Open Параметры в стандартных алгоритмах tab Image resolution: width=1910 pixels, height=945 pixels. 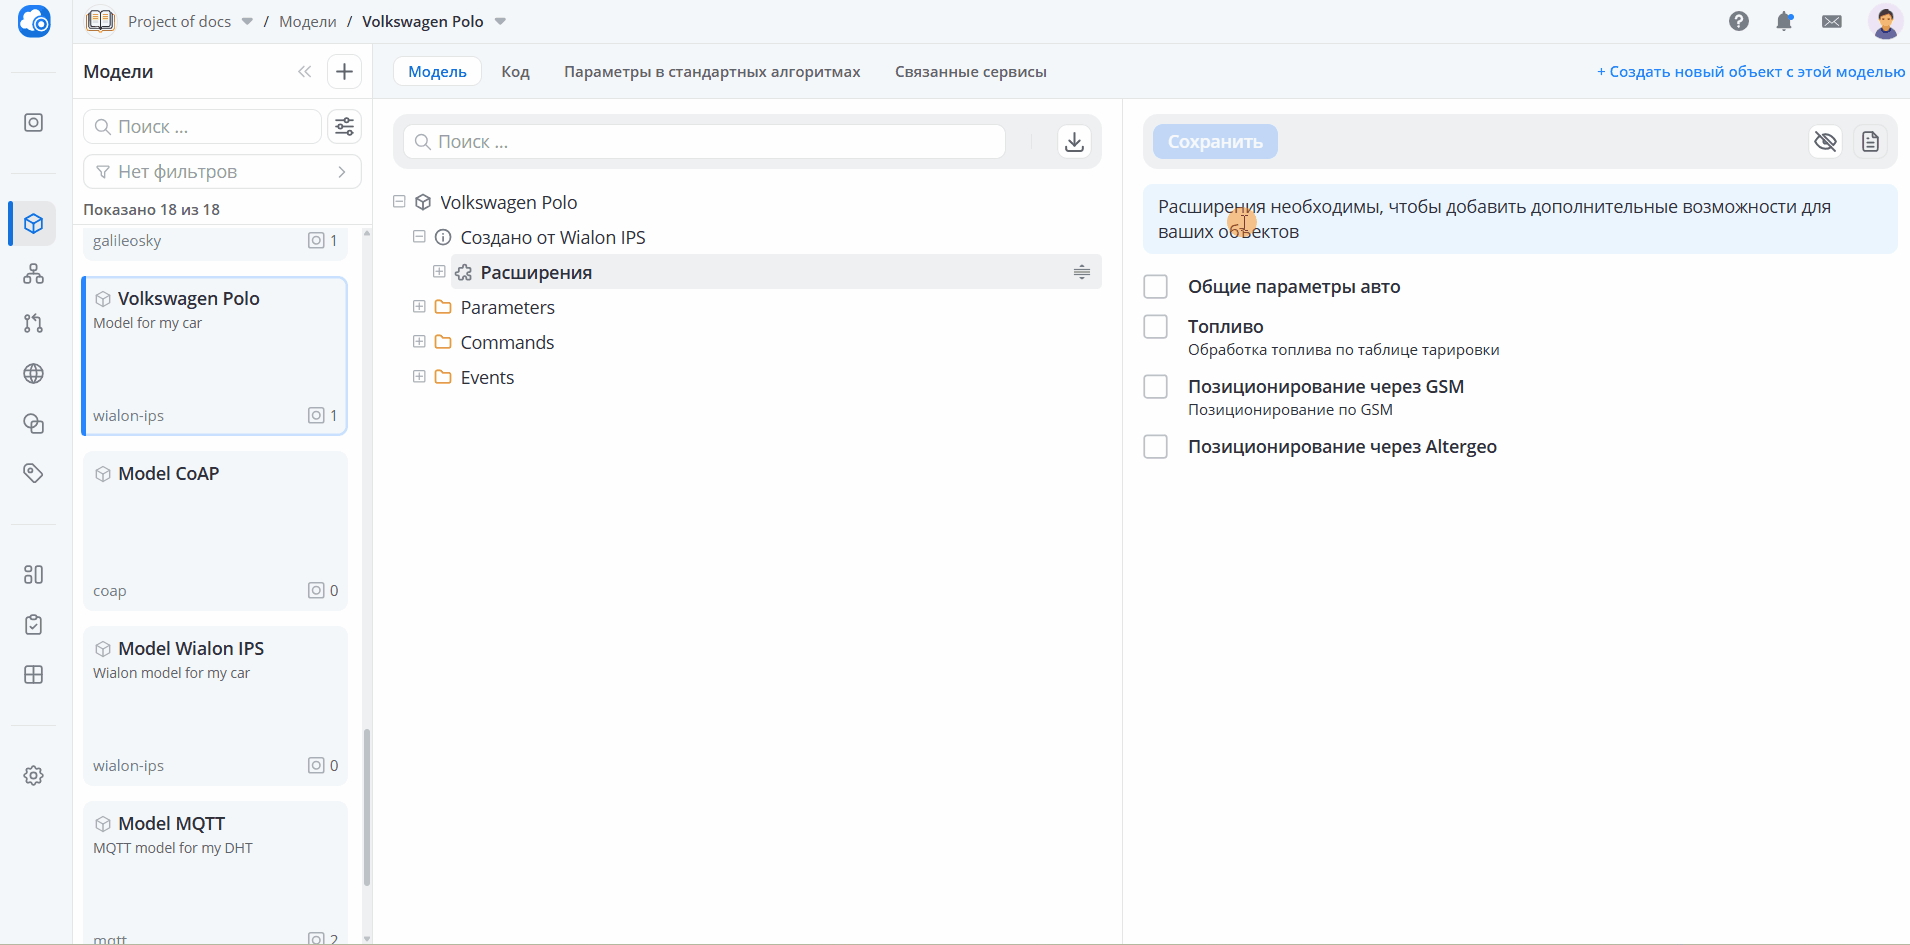(712, 72)
